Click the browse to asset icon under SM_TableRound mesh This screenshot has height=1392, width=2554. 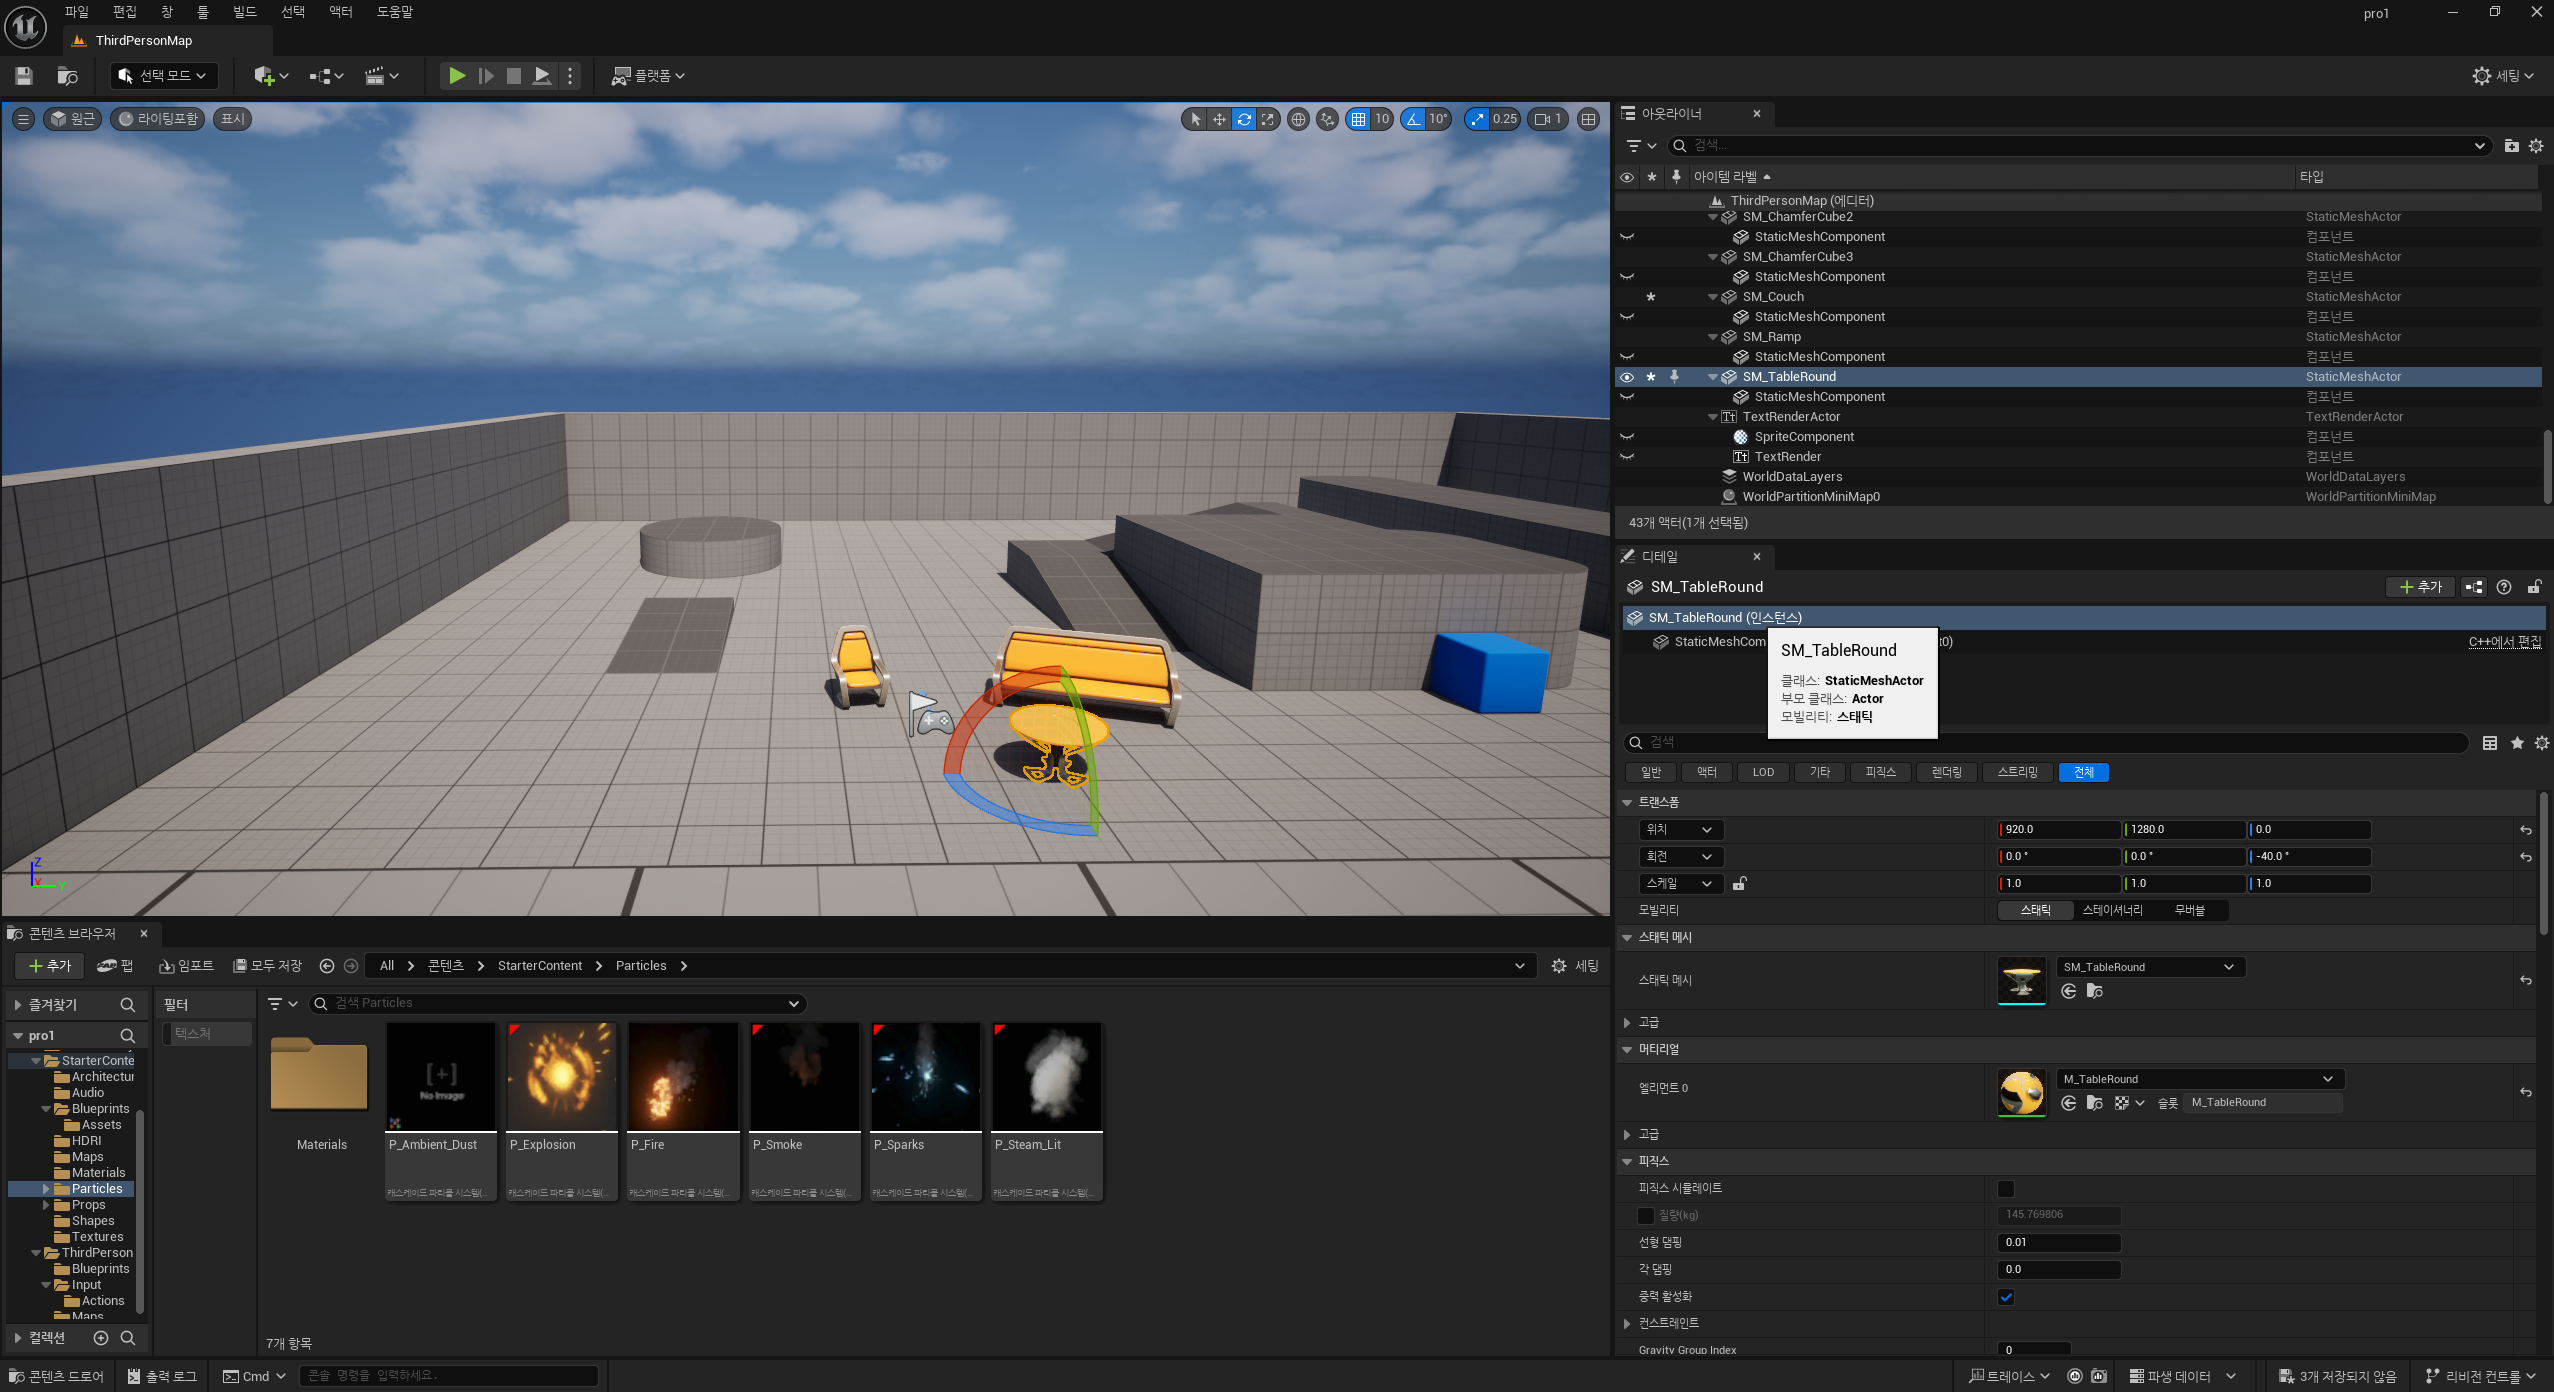tap(2094, 991)
